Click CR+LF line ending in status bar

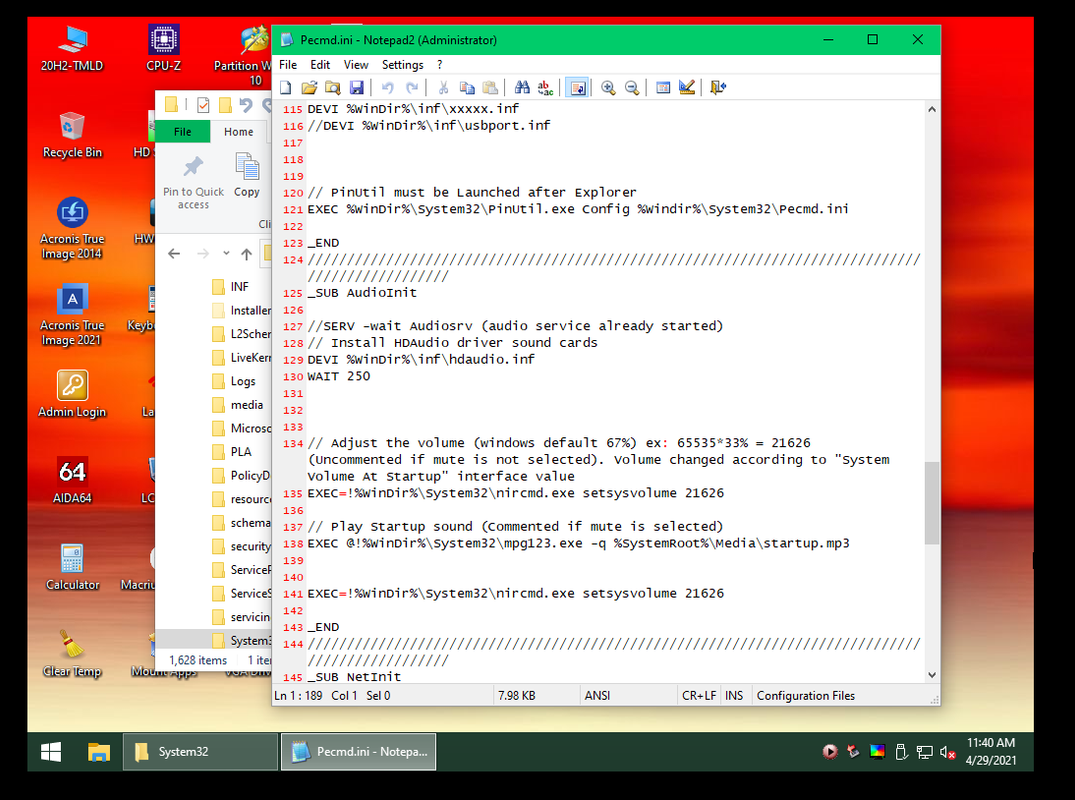(x=699, y=695)
